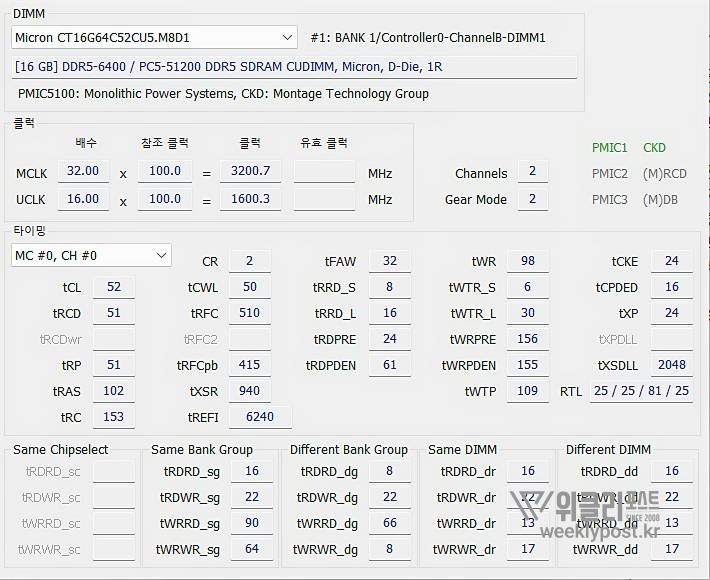Screen dimensions: 710x580
Task: Select the RTL values field
Action: click(x=641, y=391)
